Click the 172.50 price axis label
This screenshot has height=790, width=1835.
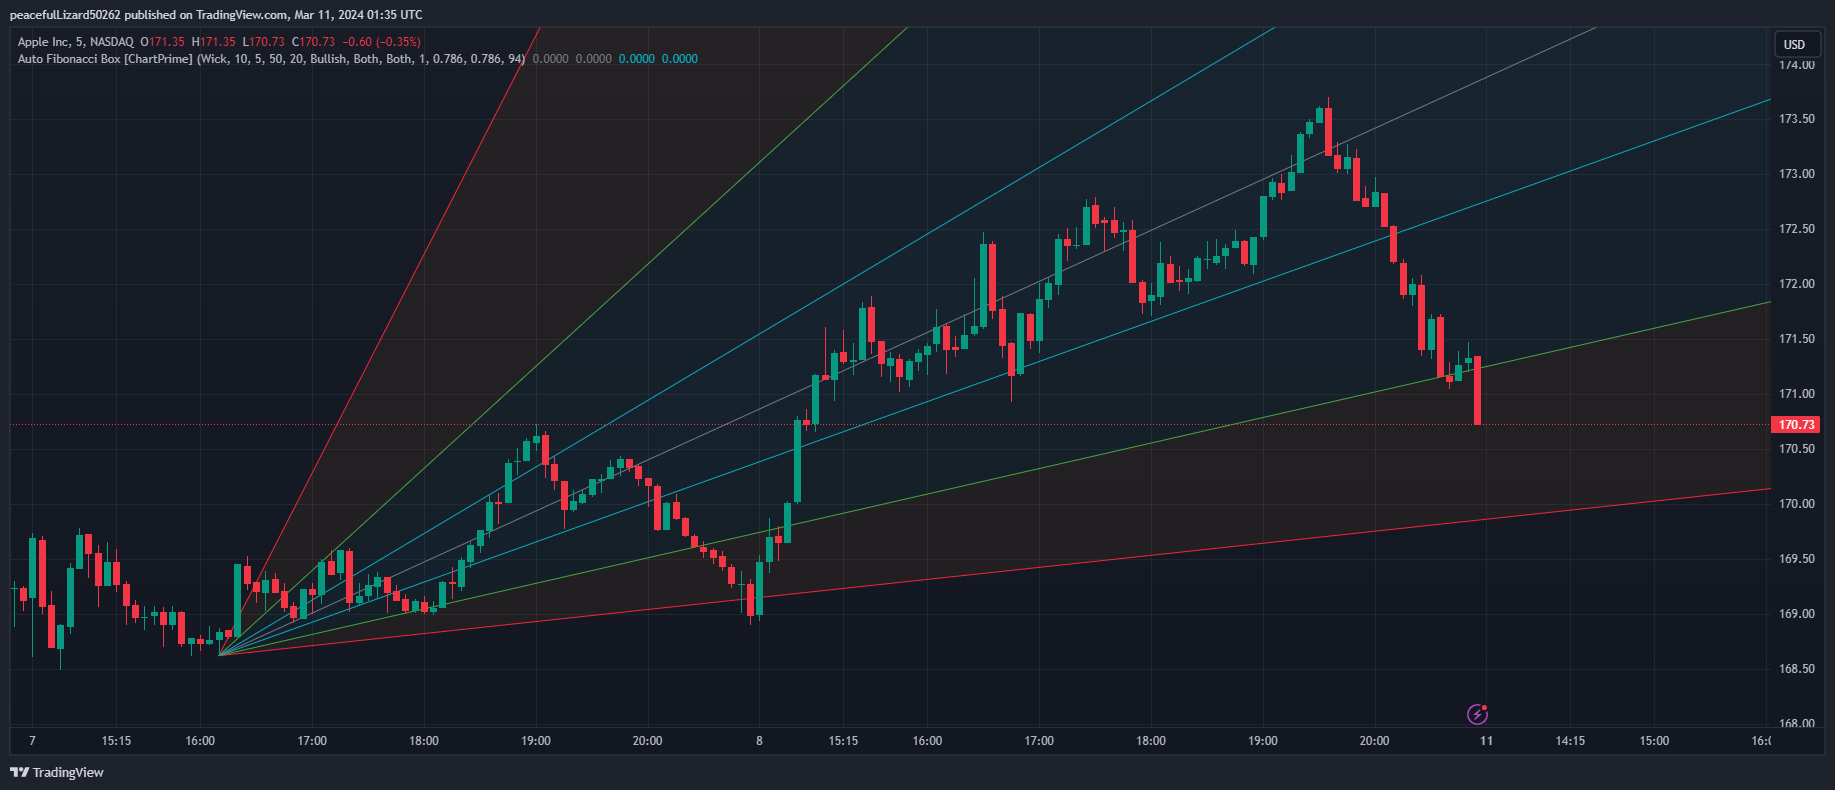(1797, 229)
